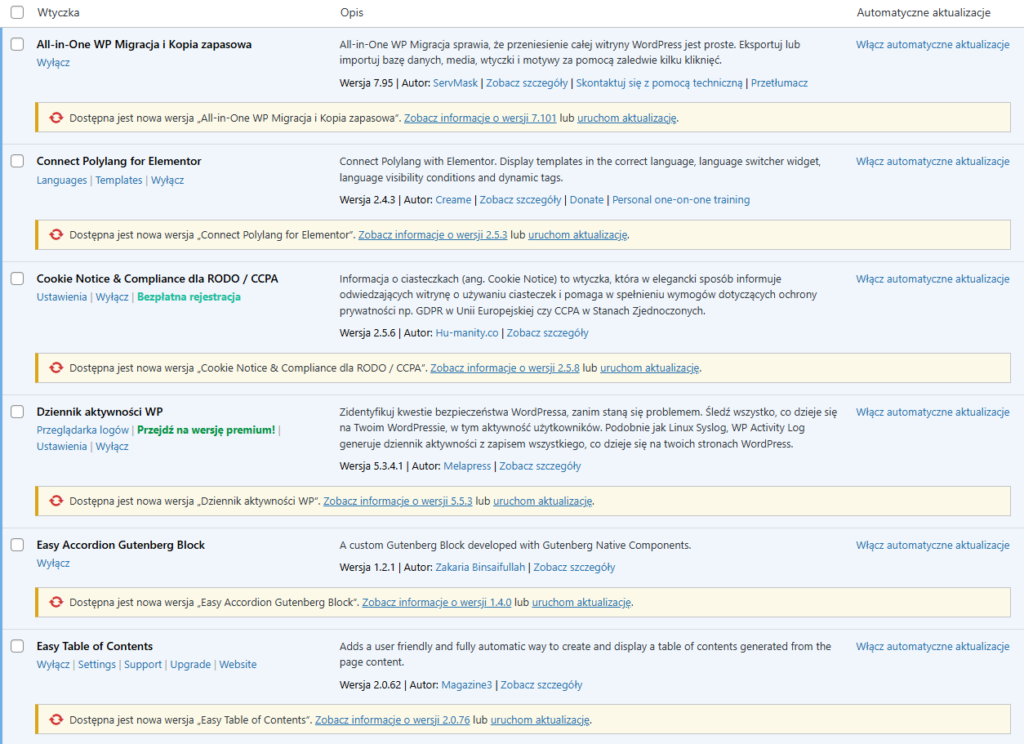1024x744 pixels.
Task: Click the red update icon in Connect Polylang notice
Action: pos(56,235)
